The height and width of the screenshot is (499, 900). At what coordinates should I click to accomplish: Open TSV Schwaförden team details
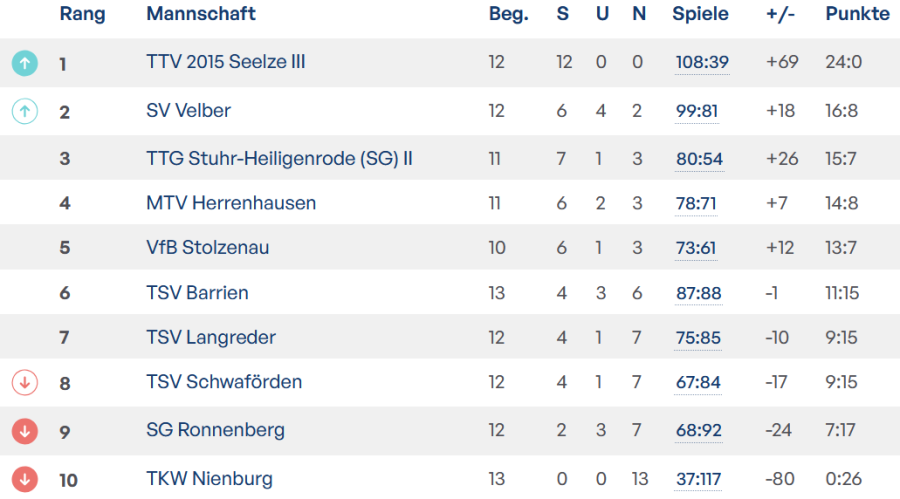click(224, 381)
